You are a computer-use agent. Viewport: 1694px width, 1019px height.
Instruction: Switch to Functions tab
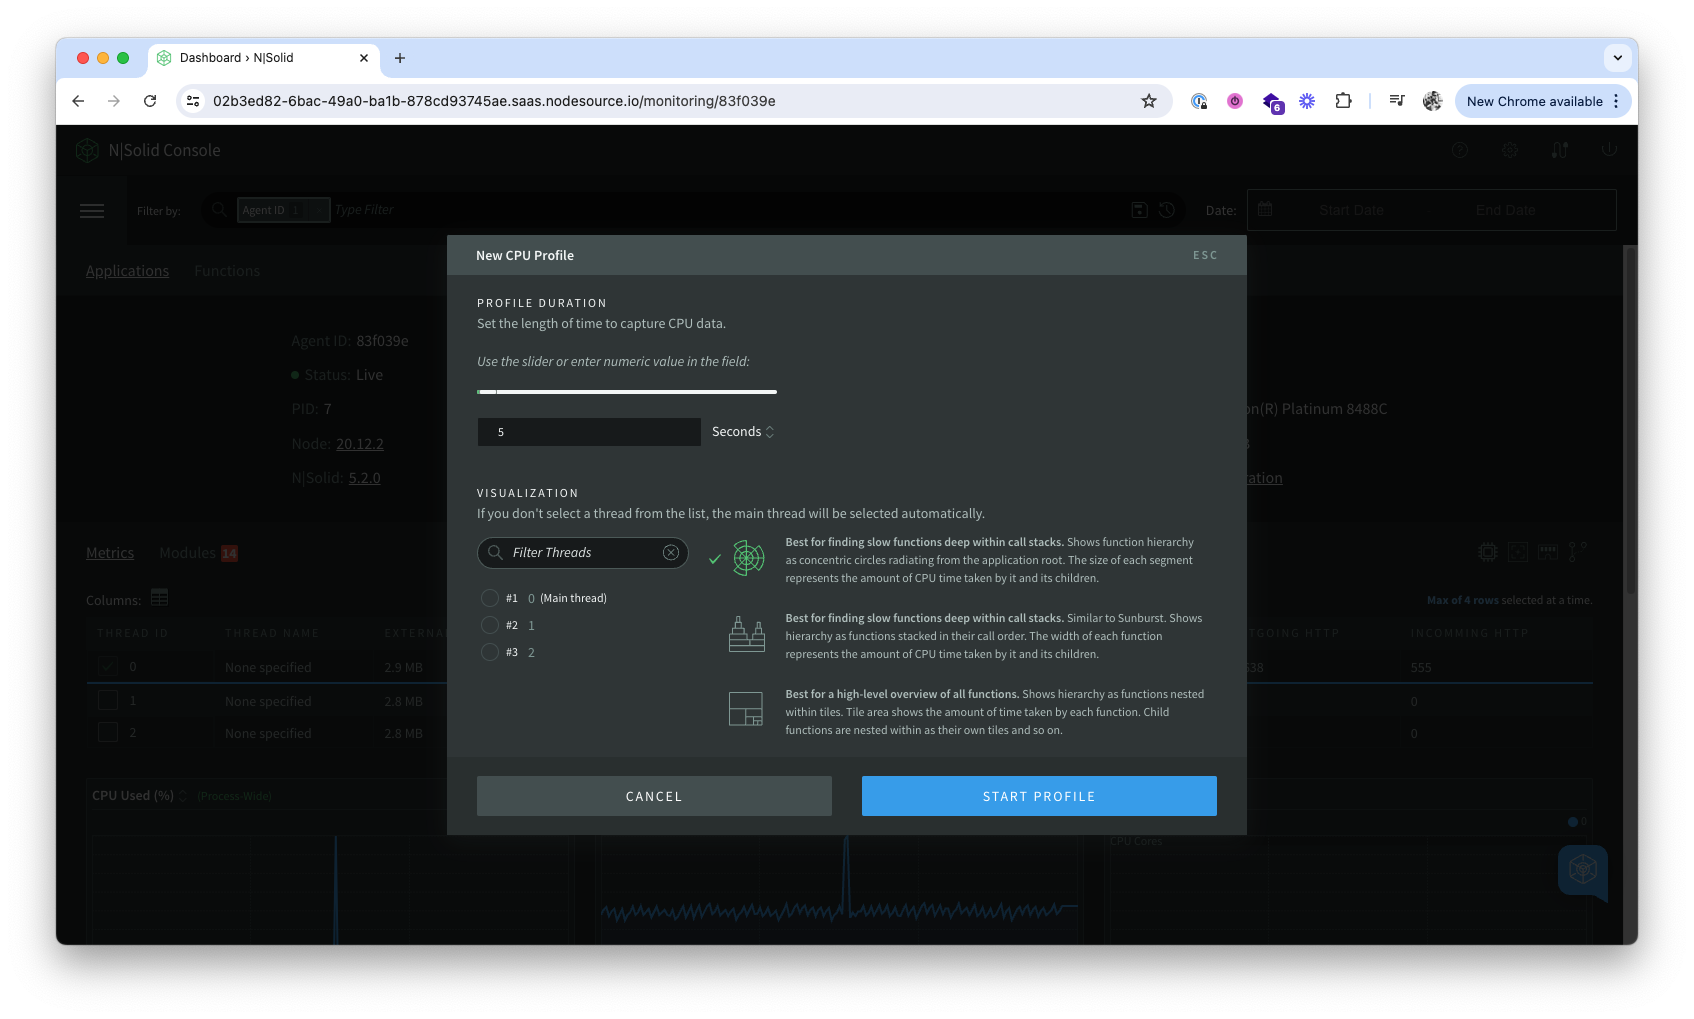[x=227, y=271]
